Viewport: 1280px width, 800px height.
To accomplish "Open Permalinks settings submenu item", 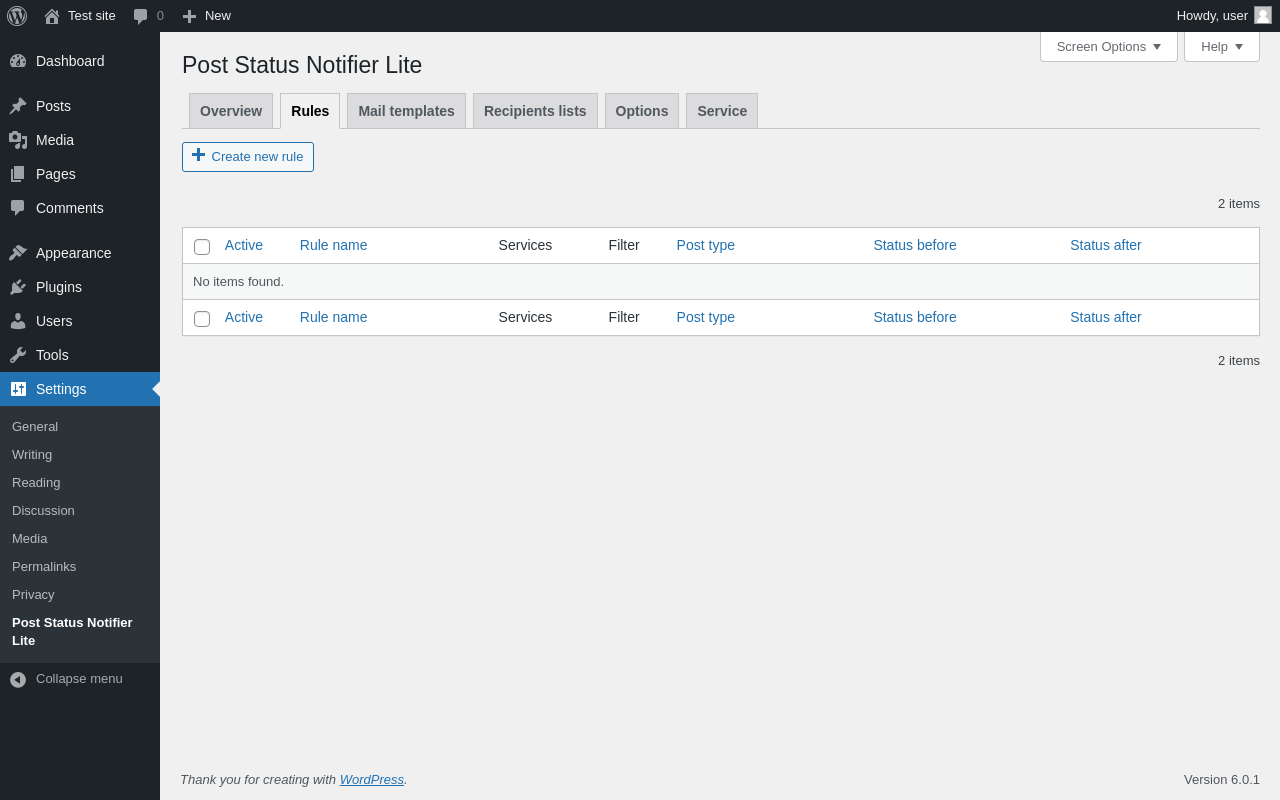I will click(44, 566).
